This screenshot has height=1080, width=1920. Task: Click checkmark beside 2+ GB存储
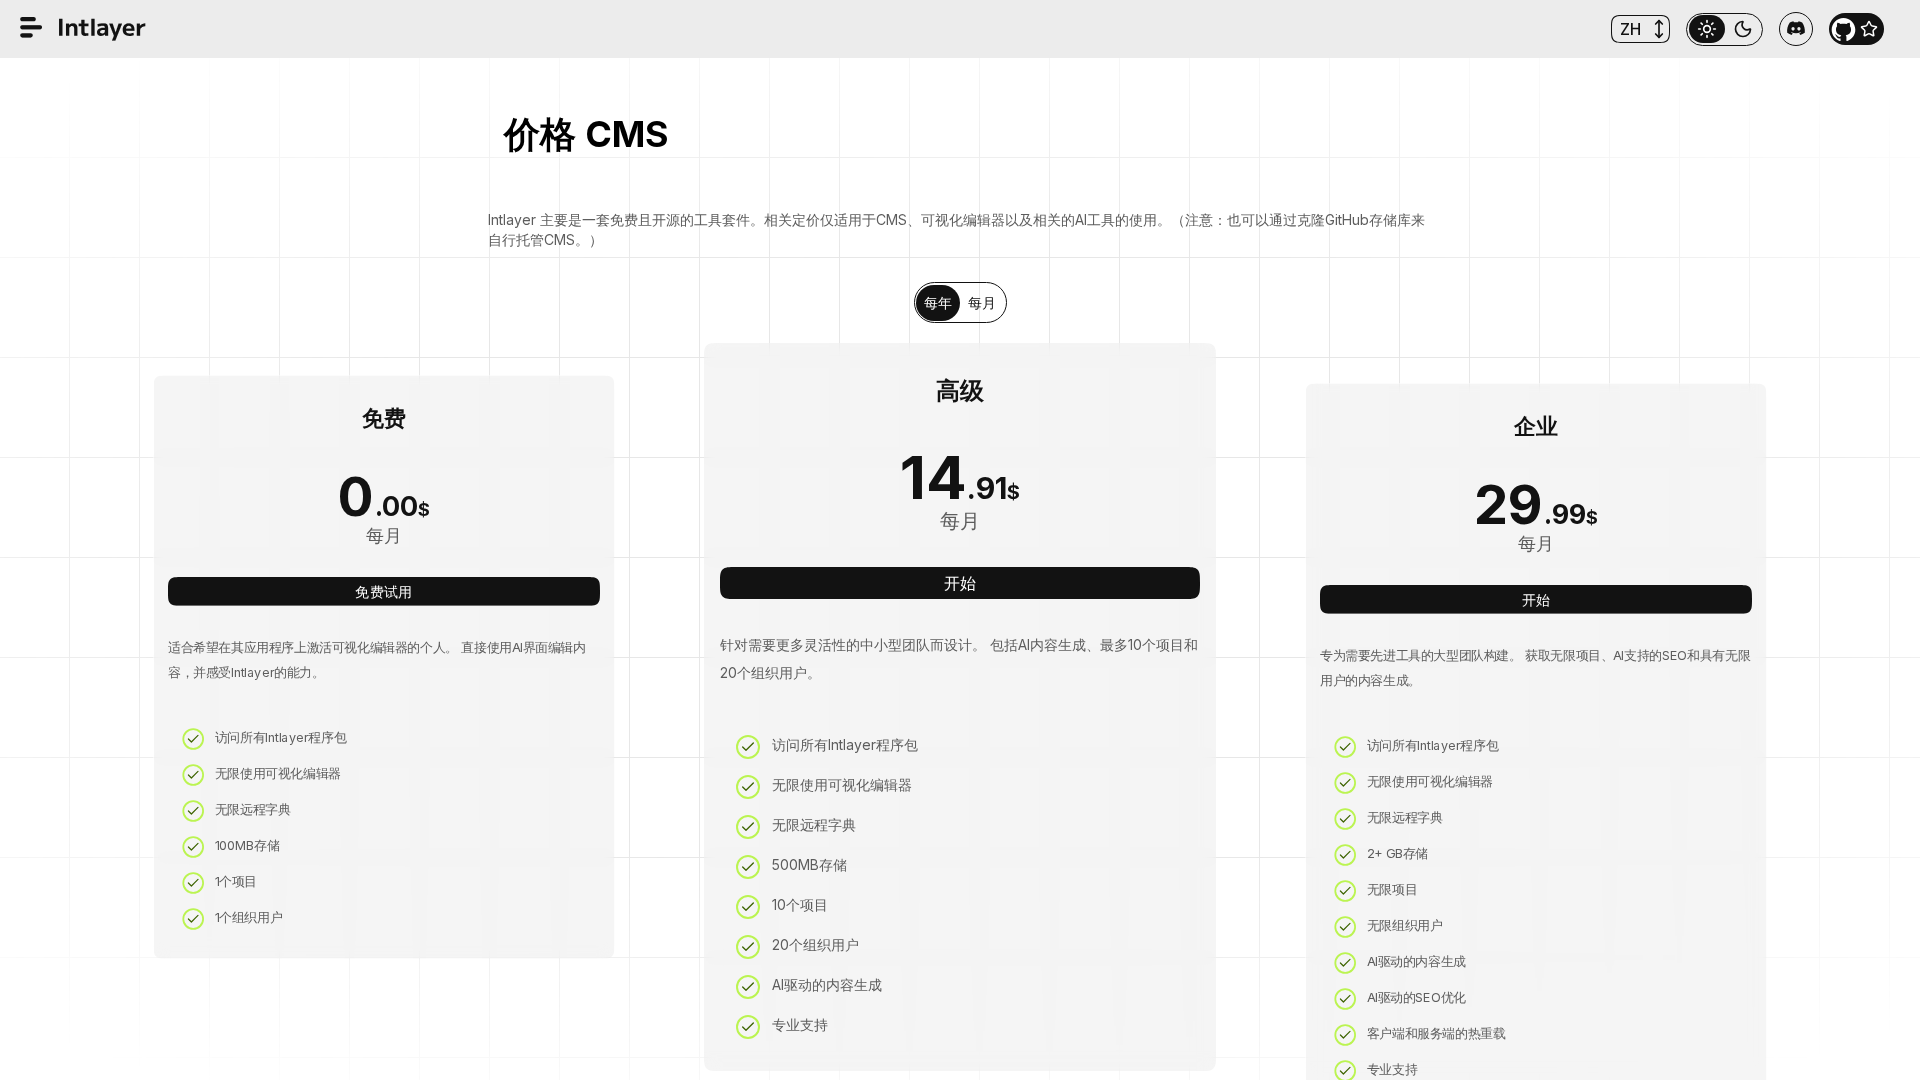point(1345,855)
